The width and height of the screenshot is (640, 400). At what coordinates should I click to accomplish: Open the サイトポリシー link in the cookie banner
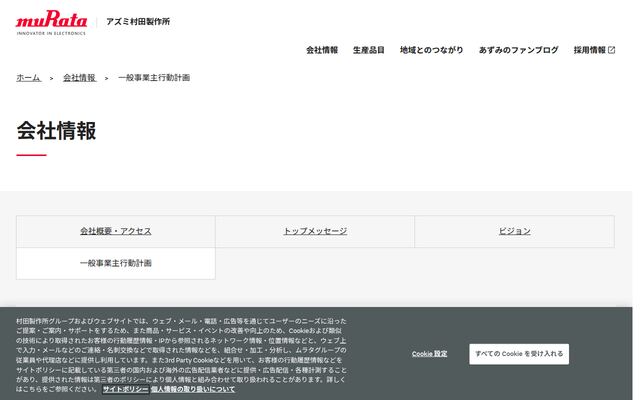click(x=125, y=389)
